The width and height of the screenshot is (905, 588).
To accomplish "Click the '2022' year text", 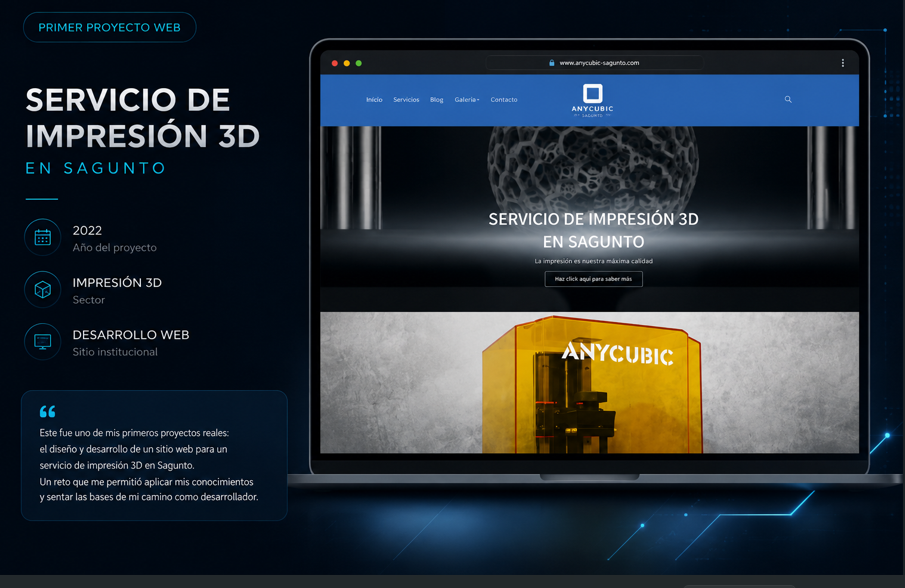I will pyautogui.click(x=87, y=230).
